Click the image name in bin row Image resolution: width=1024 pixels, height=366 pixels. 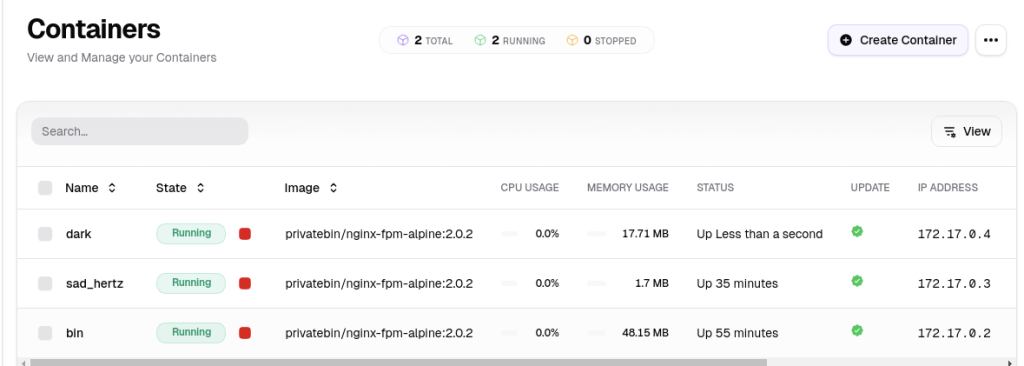click(x=379, y=333)
